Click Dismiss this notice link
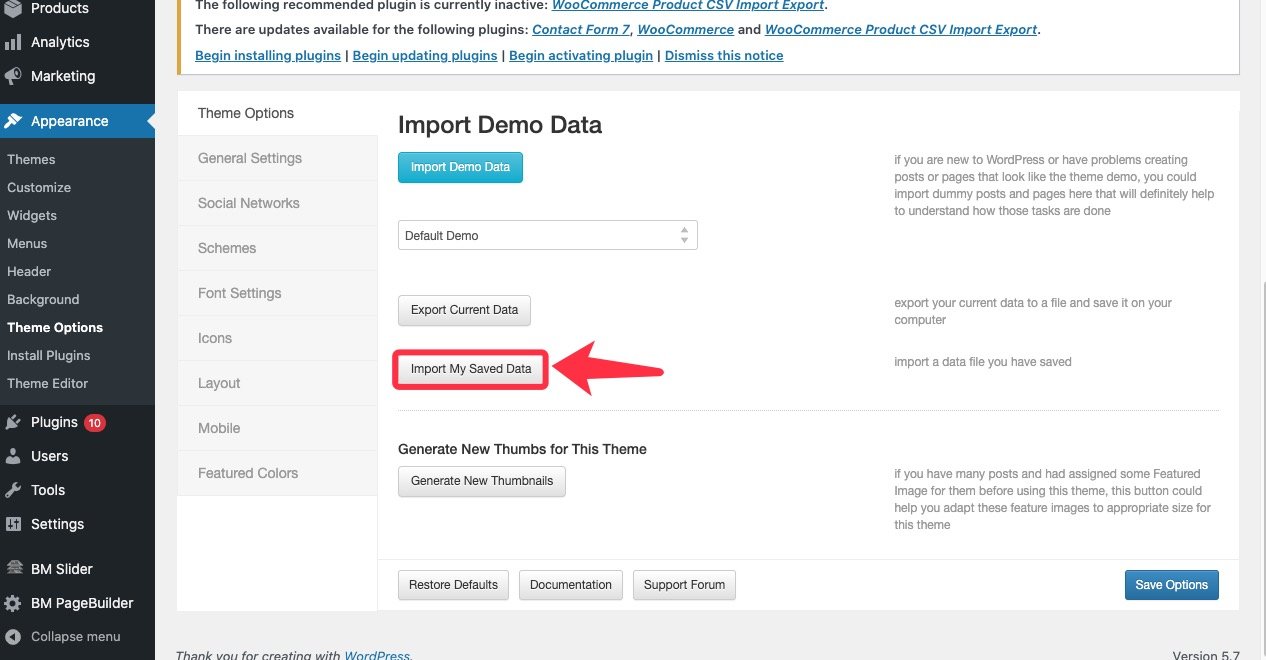The width and height of the screenshot is (1266, 660). tap(724, 55)
